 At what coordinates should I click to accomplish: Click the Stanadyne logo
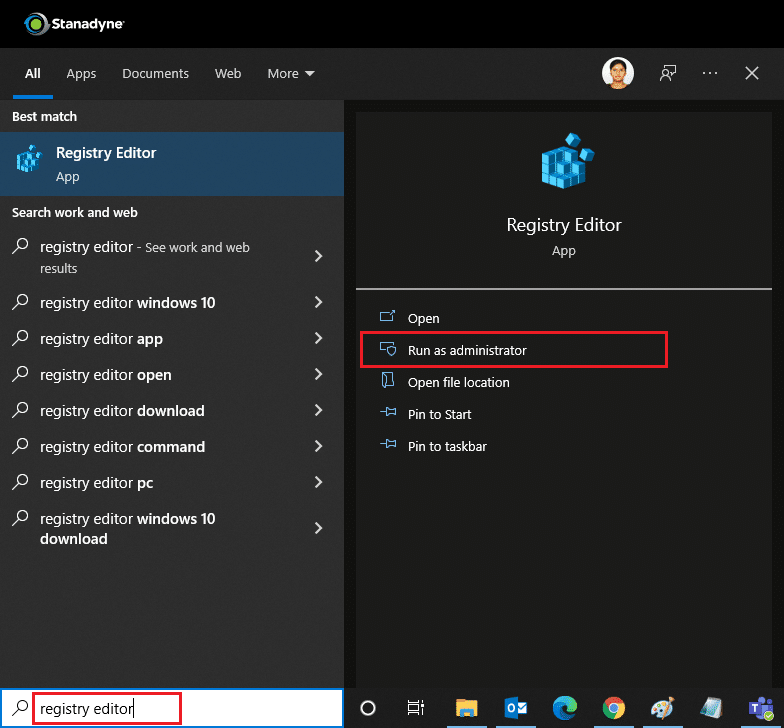[74, 24]
